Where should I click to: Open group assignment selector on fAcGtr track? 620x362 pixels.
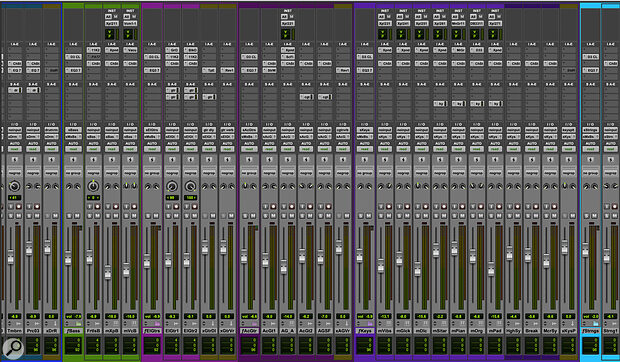point(249,173)
